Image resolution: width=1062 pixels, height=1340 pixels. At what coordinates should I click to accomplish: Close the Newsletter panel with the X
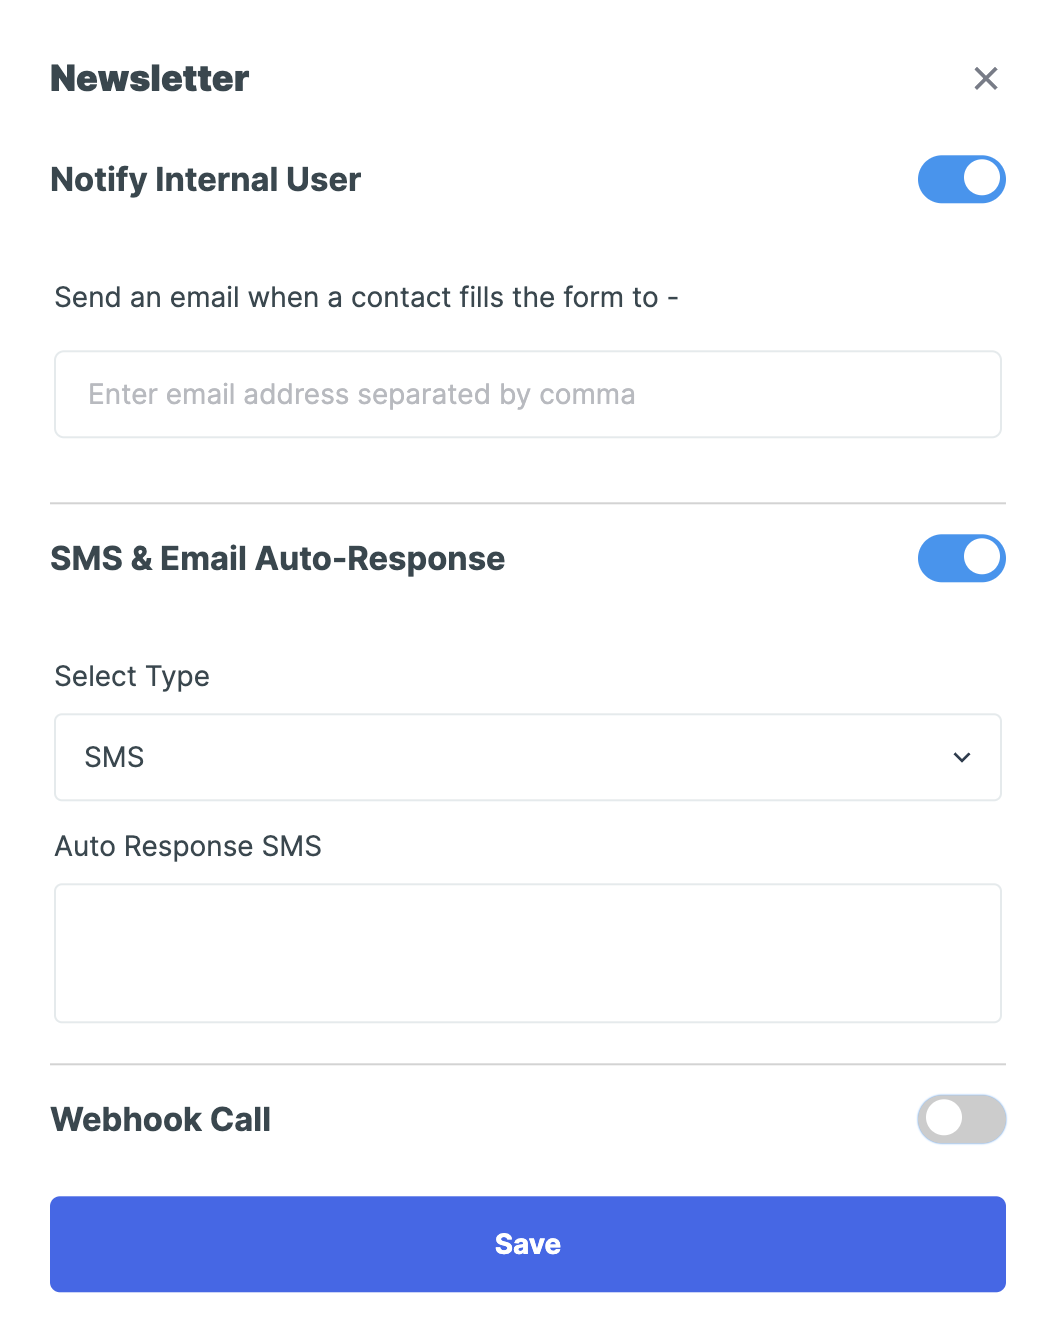tap(985, 79)
